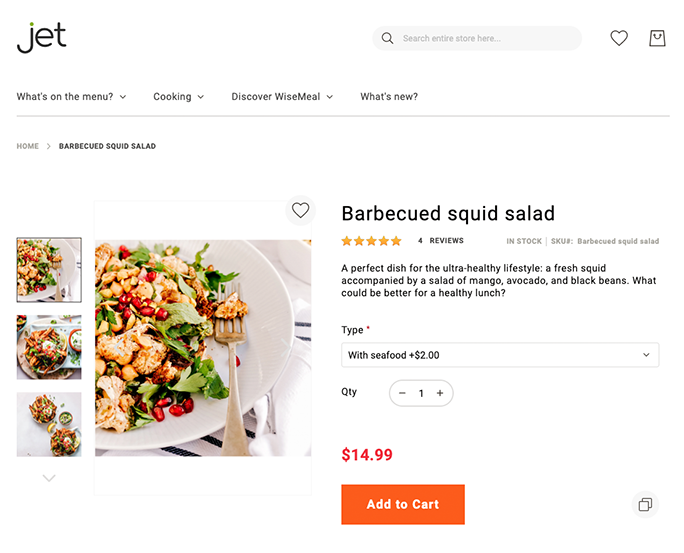Decrease quantity with the minus button

click(x=402, y=393)
